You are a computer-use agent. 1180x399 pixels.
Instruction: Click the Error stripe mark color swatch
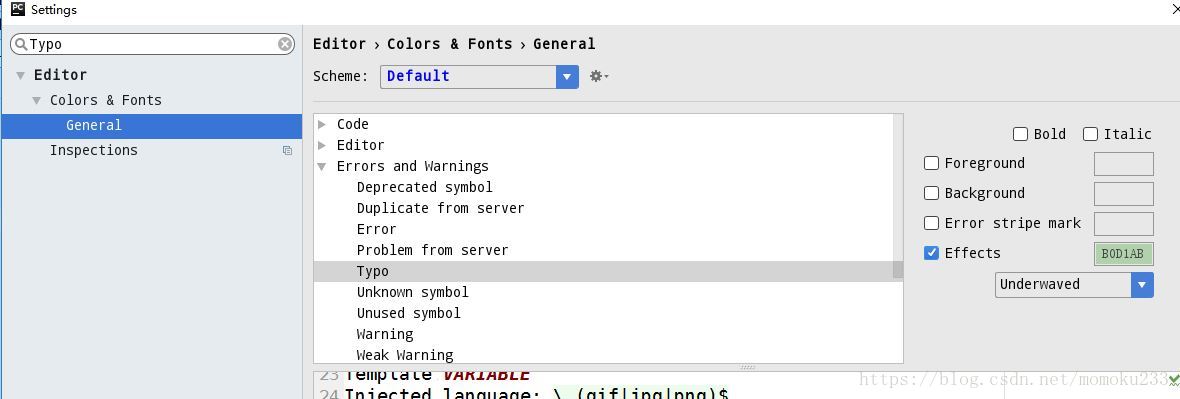[1123, 224]
